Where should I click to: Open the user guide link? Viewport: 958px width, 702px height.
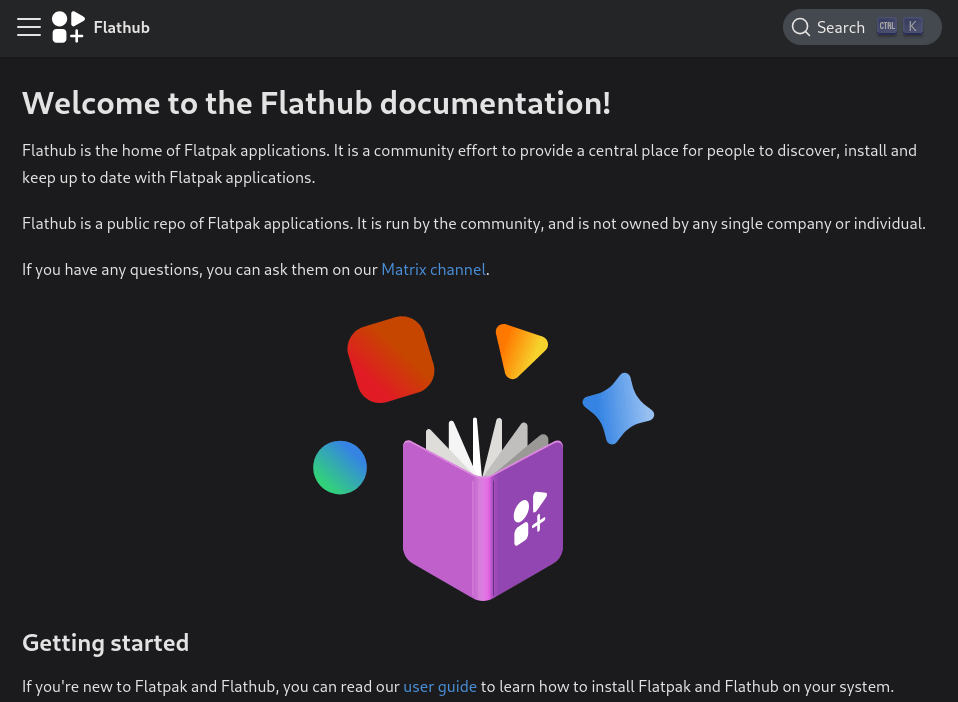(x=440, y=687)
